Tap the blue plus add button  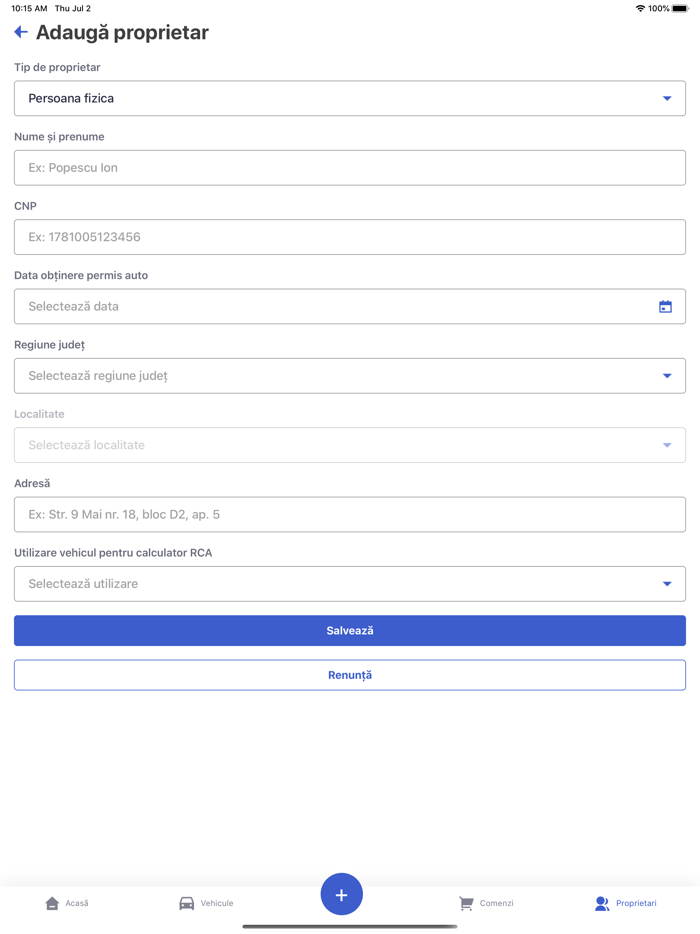(341, 894)
